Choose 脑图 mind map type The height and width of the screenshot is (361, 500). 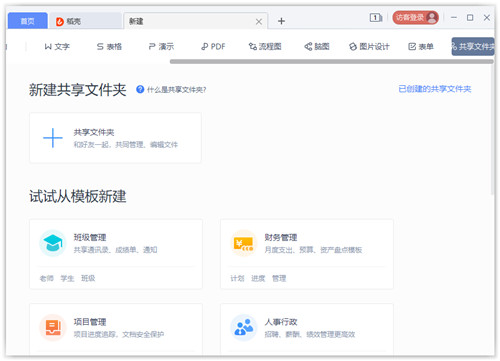[x=317, y=47]
